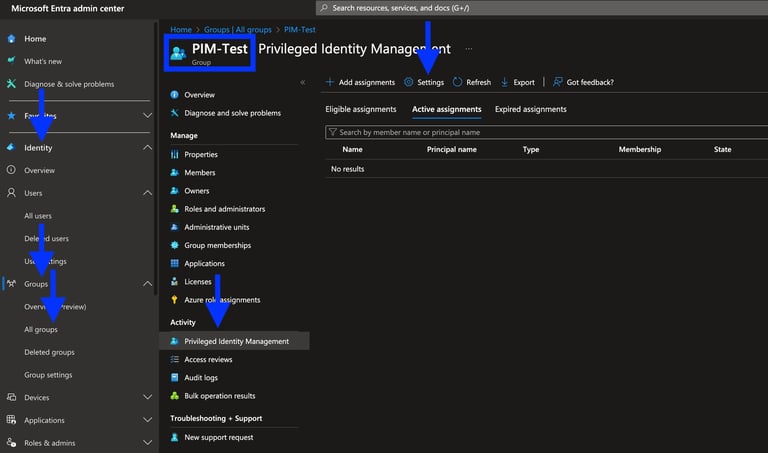Screen dimensions: 768x453
Task: Click the top search resources input field
Action: (x=542, y=8)
